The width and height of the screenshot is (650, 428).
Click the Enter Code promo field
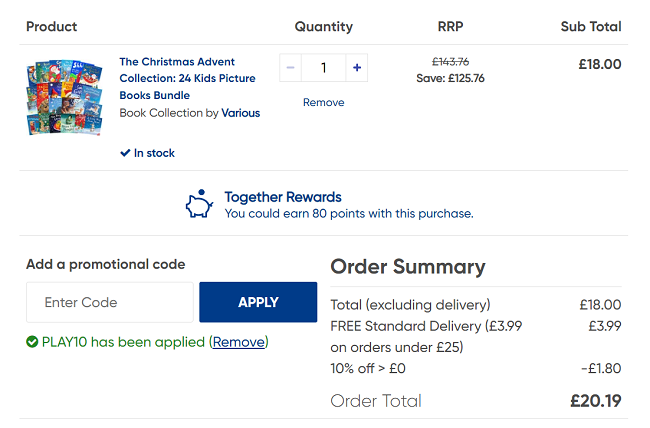coord(110,302)
